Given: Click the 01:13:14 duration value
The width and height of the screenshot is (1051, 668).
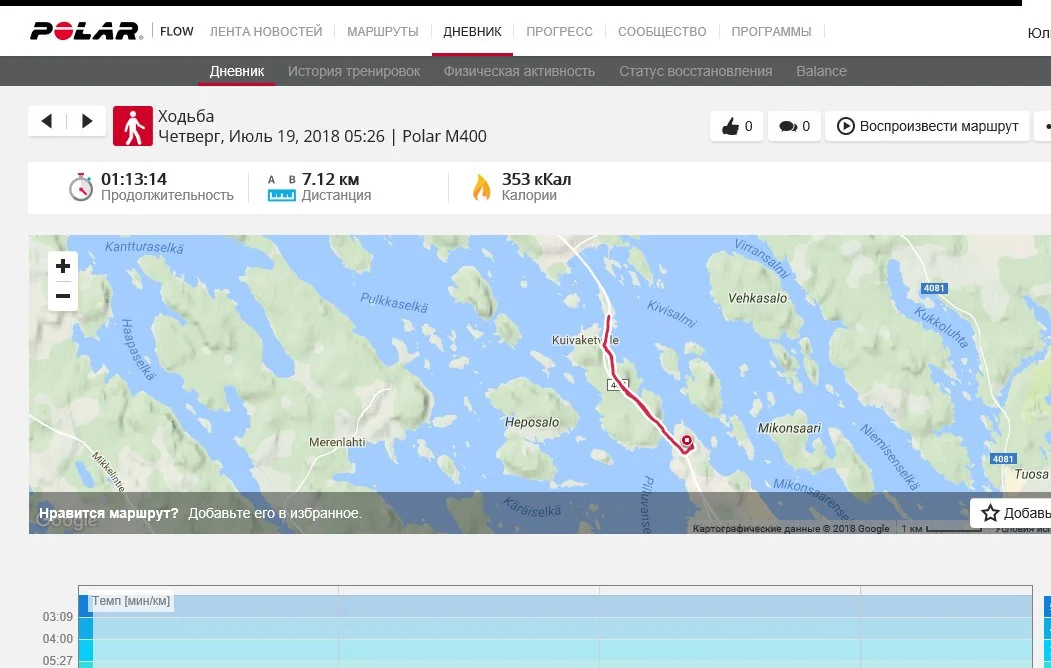Looking at the screenshot, I should pyautogui.click(x=134, y=180).
